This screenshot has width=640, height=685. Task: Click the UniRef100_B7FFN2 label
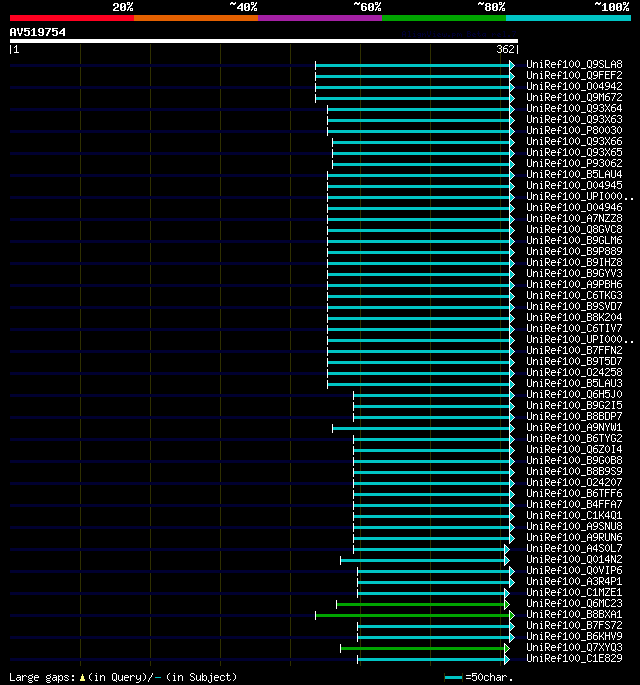574,350
